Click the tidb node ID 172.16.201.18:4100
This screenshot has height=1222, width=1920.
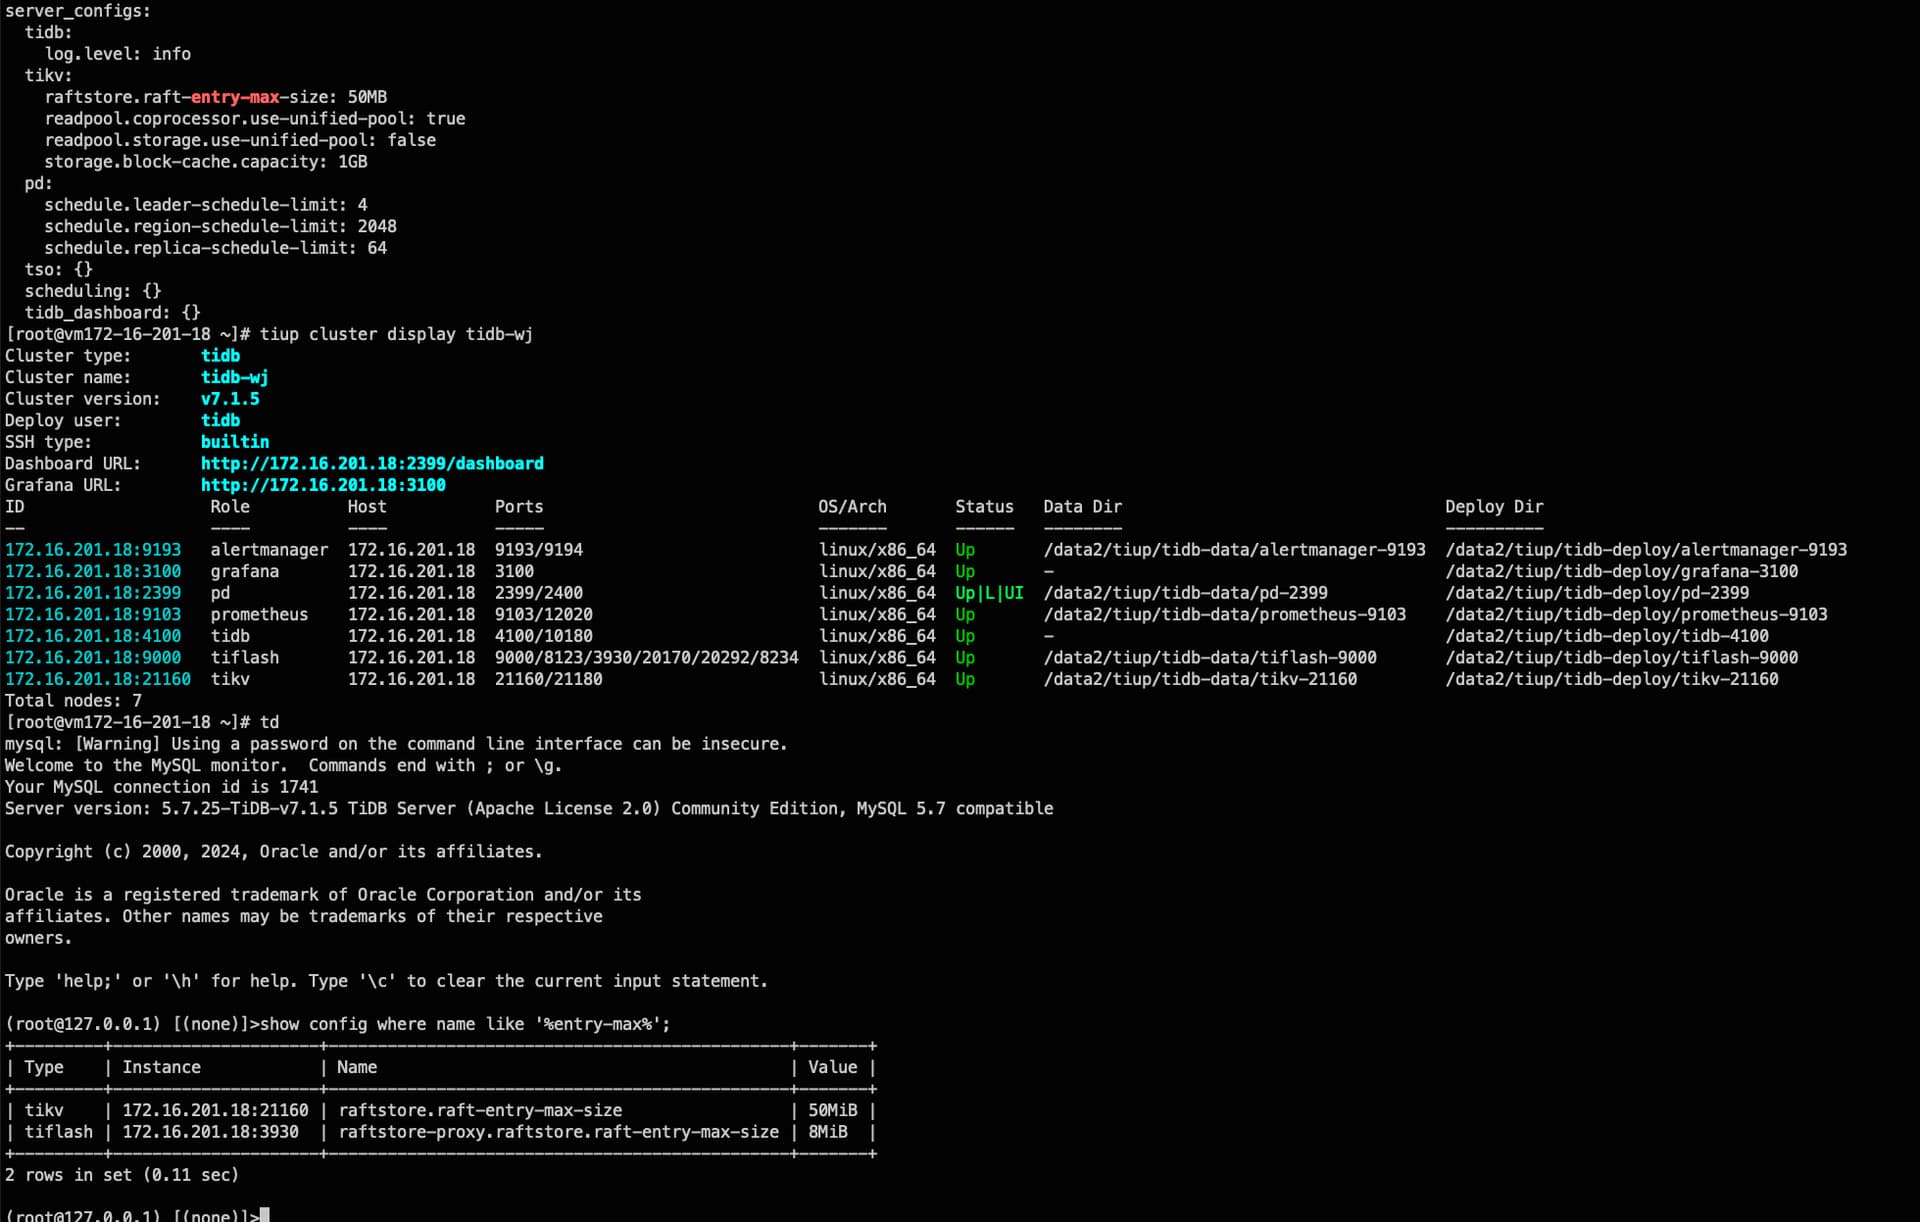coord(93,636)
